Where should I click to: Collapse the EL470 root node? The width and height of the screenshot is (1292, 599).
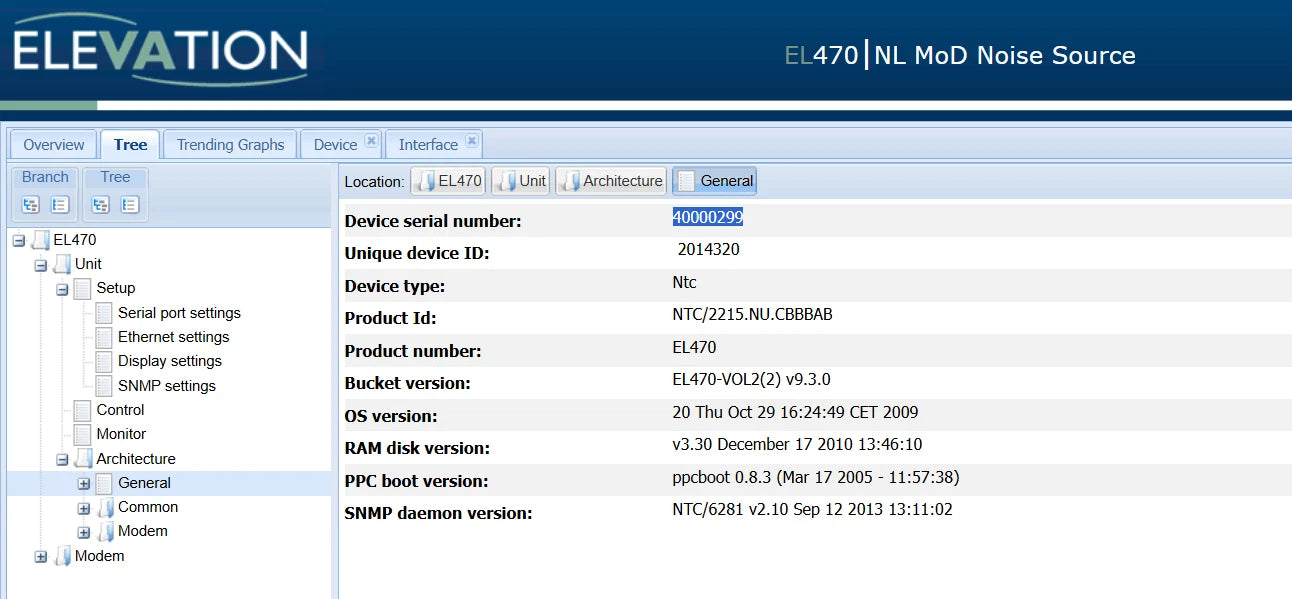(19, 240)
